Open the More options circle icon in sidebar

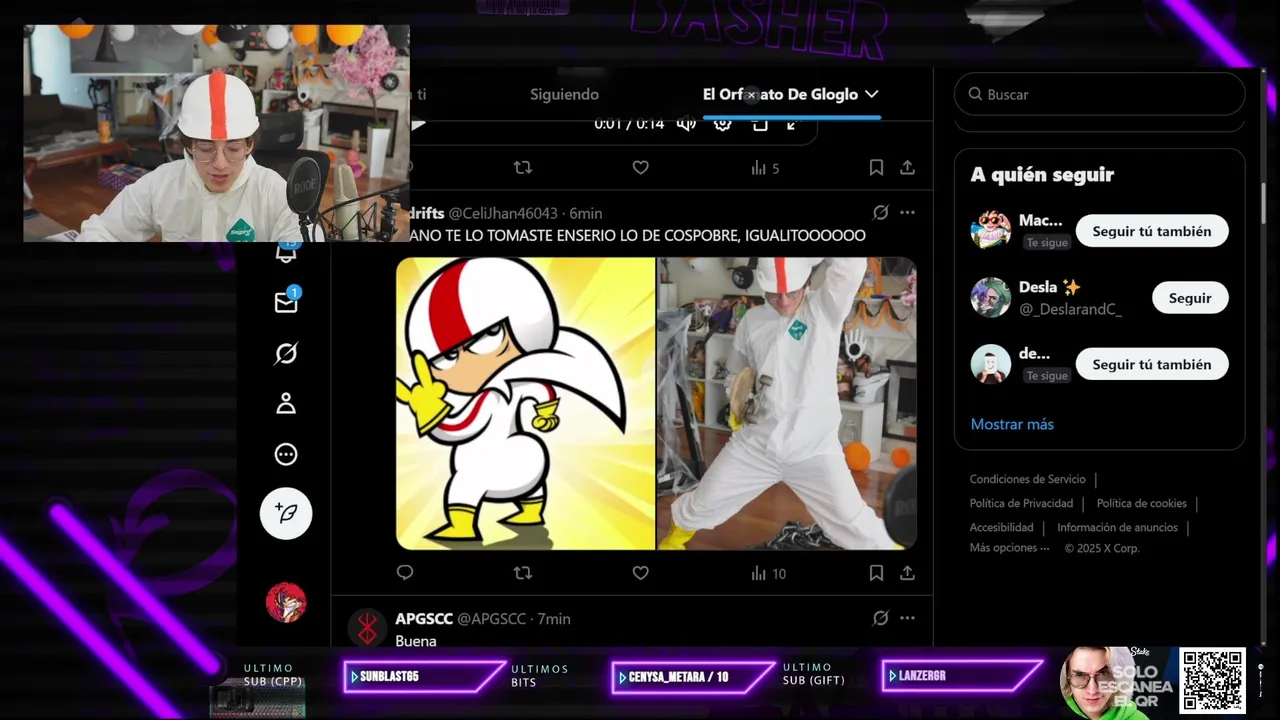point(286,455)
